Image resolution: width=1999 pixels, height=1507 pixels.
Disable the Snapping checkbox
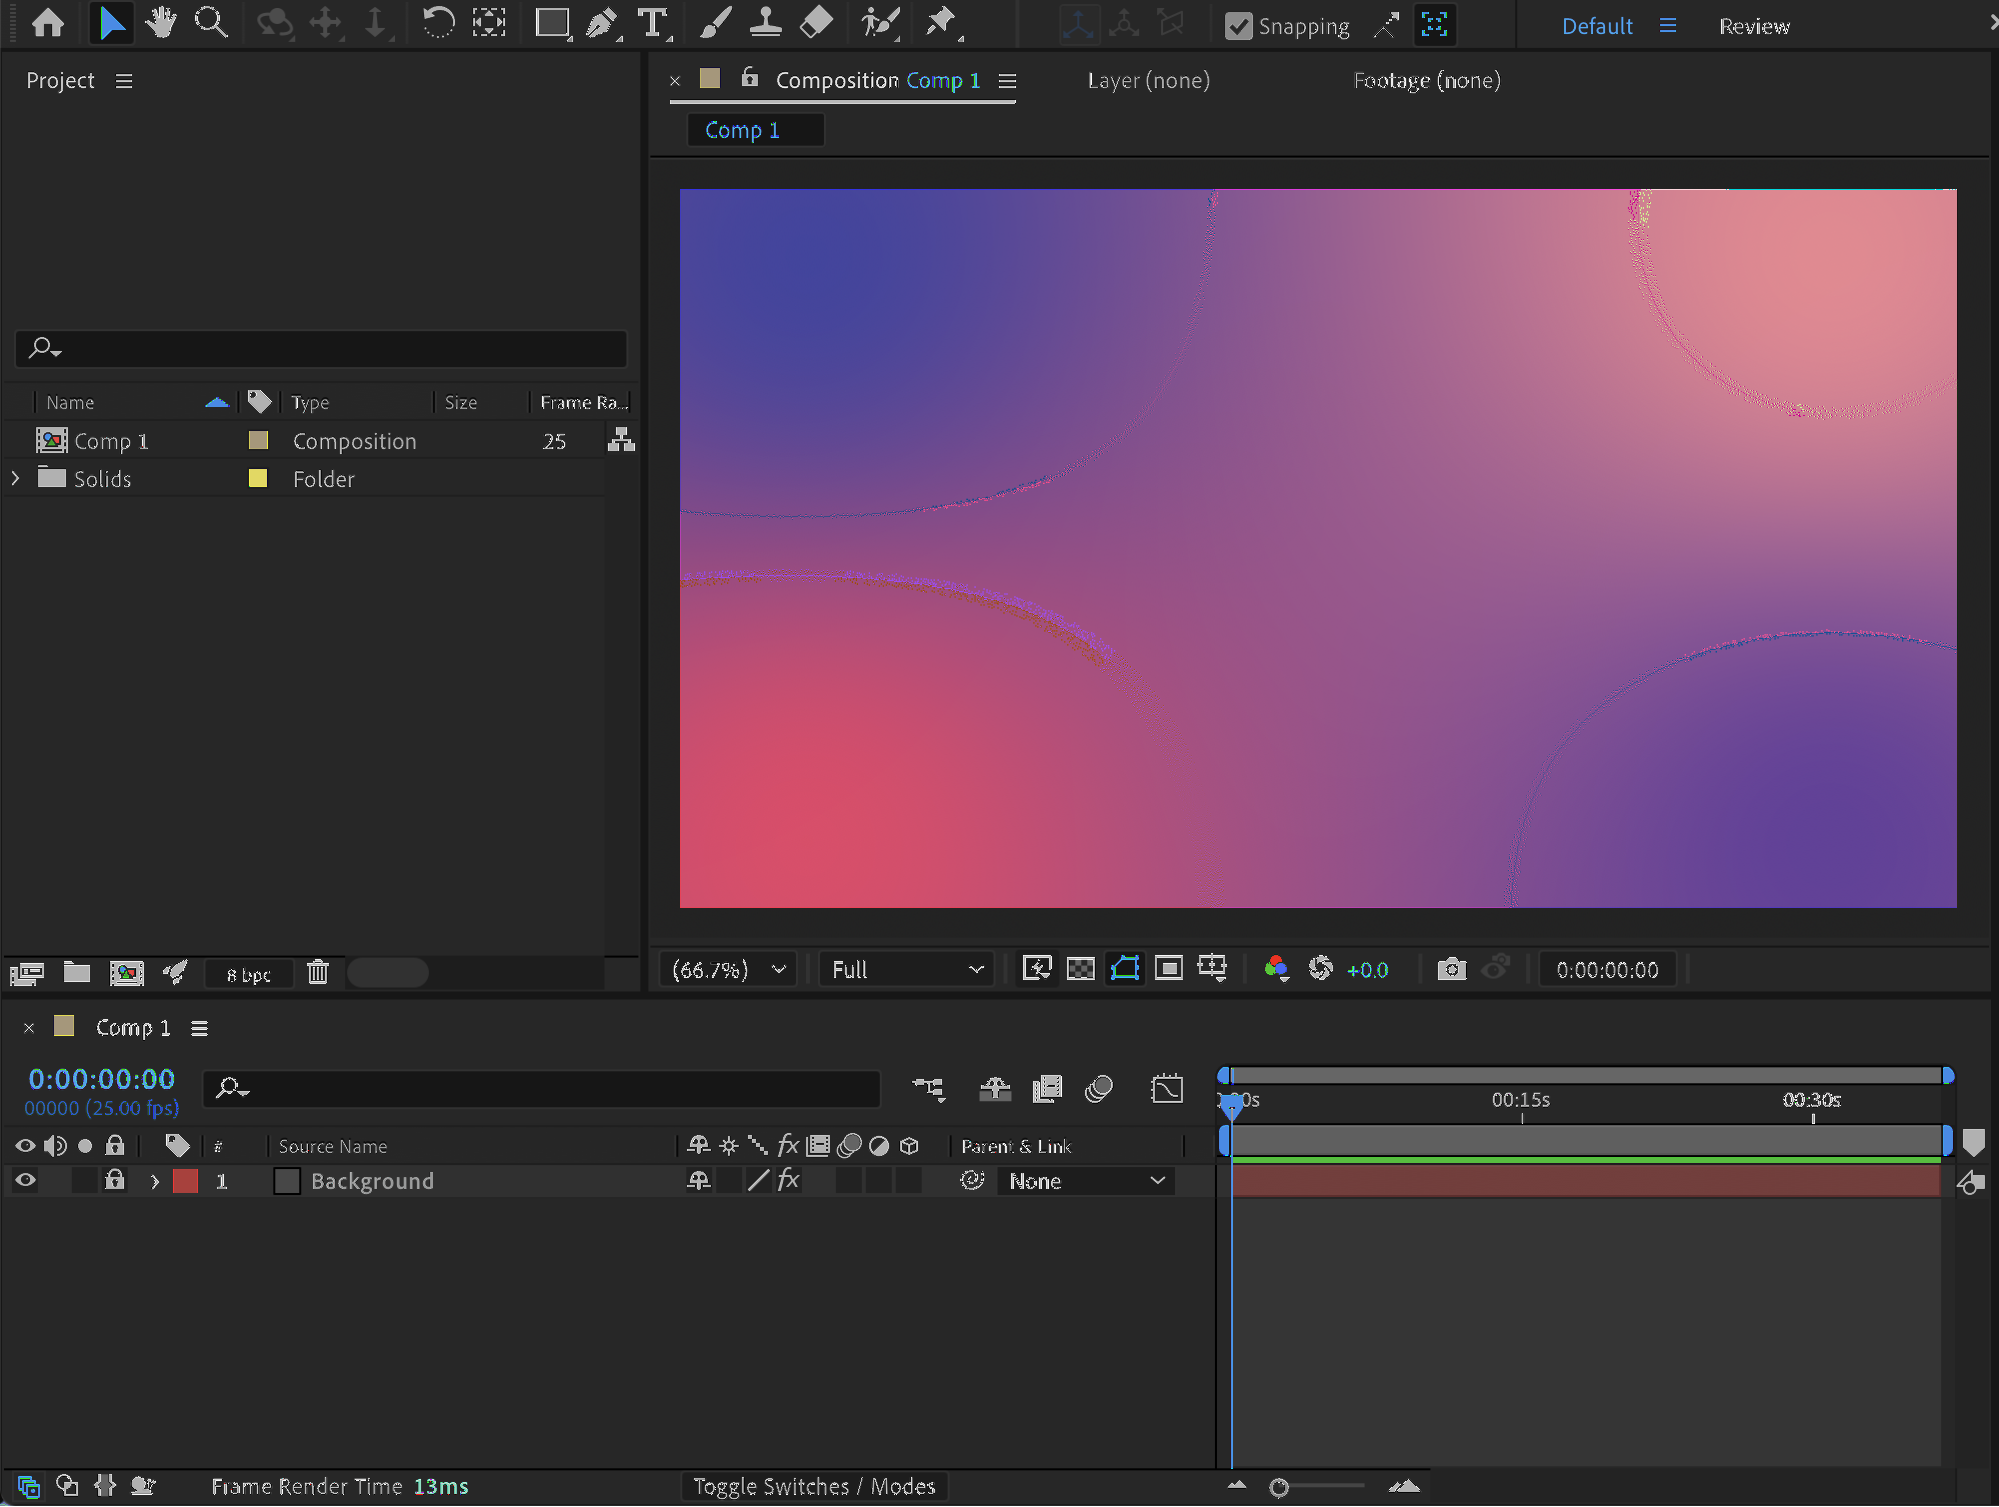point(1239,26)
